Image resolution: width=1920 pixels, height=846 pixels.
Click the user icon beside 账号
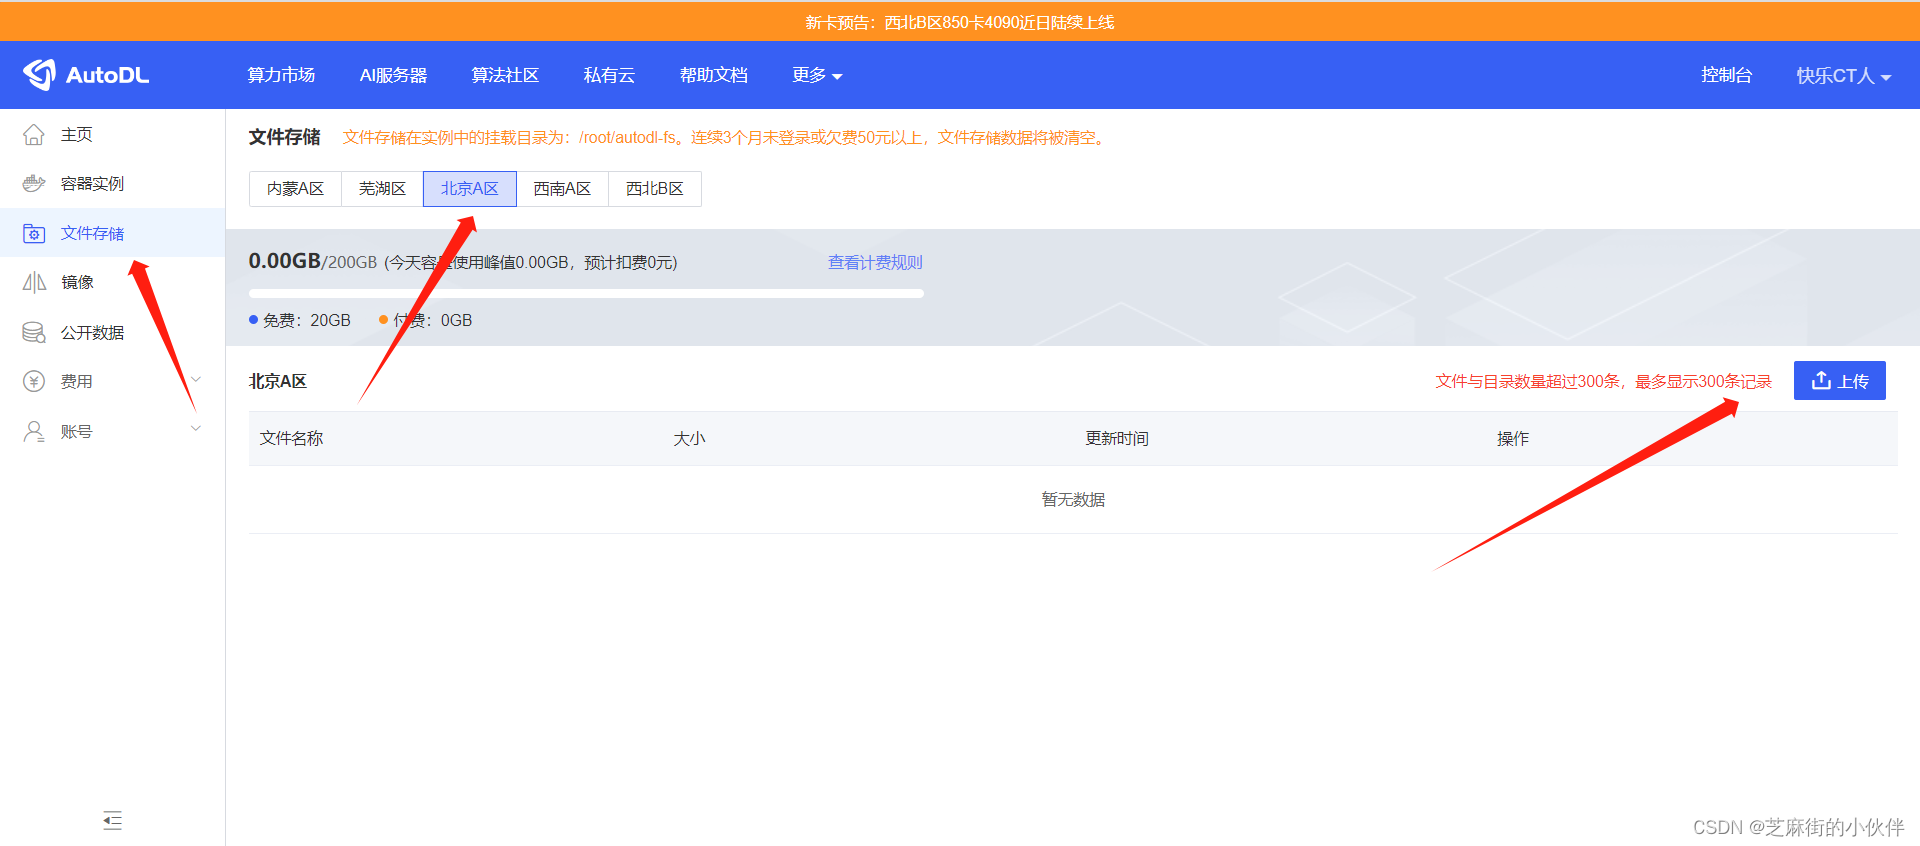click(34, 431)
